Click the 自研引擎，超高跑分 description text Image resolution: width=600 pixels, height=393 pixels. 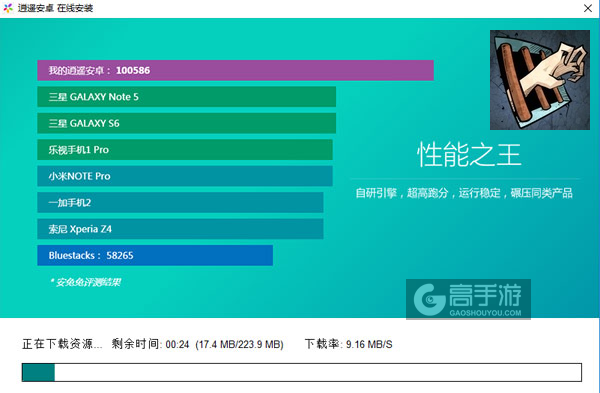pyautogui.click(x=464, y=193)
